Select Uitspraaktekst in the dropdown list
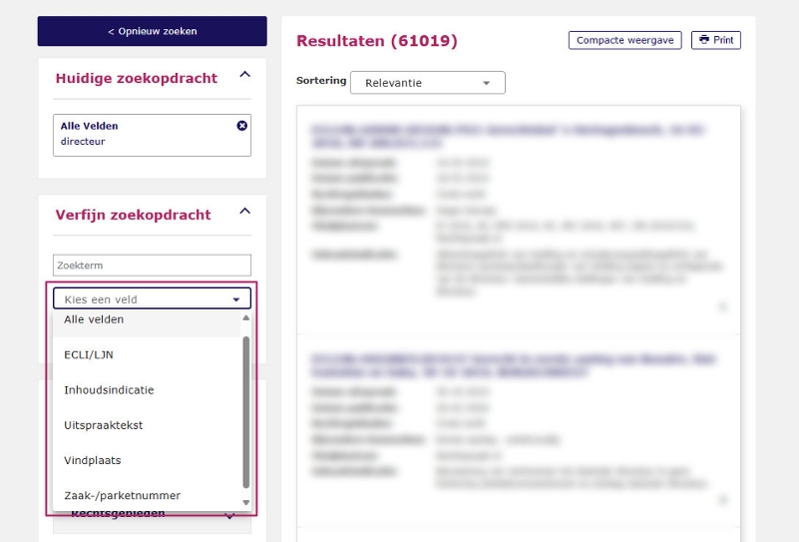The height and width of the screenshot is (542, 799). (x=103, y=425)
